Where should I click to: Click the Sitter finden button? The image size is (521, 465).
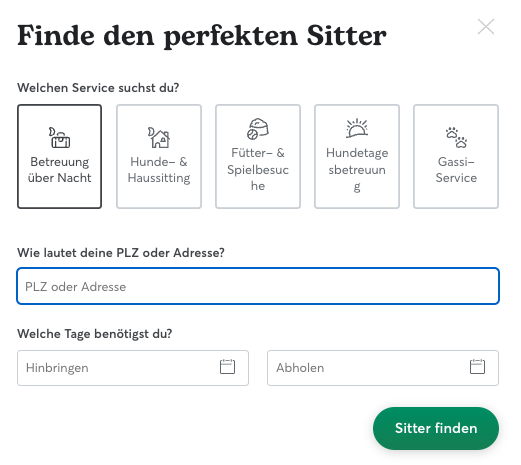[x=436, y=428]
